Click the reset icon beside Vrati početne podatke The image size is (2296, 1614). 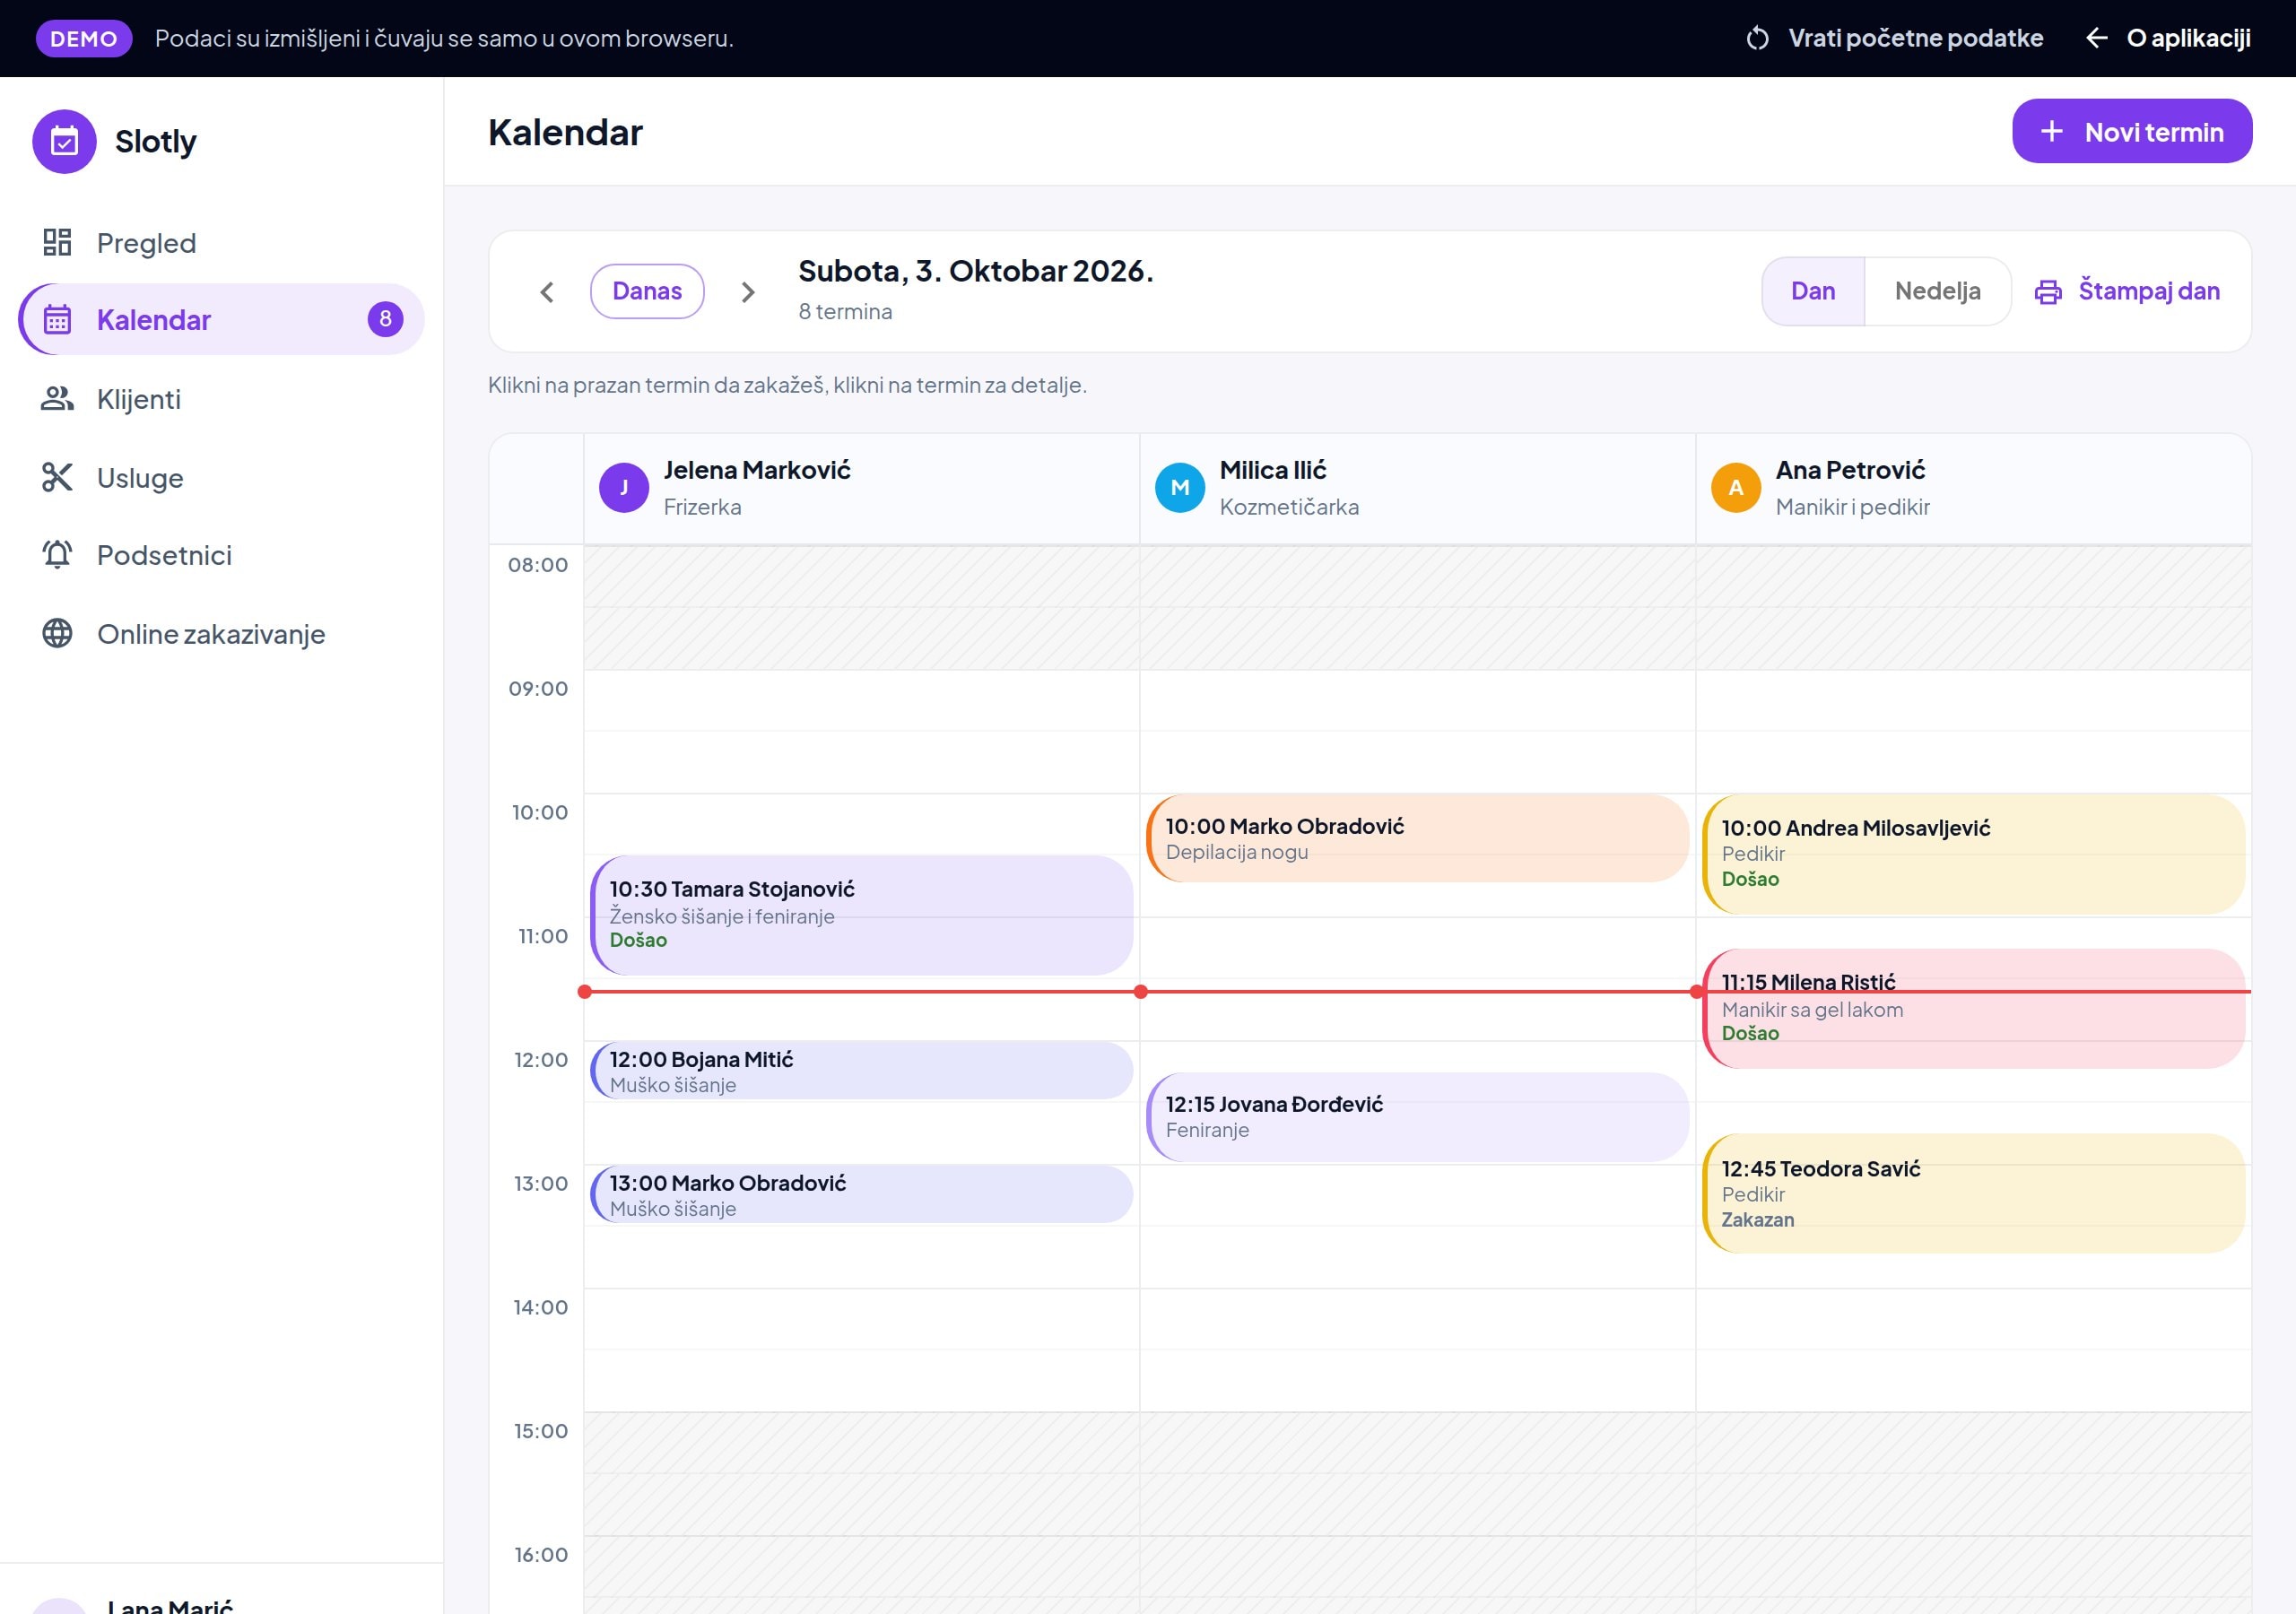[x=1757, y=38]
